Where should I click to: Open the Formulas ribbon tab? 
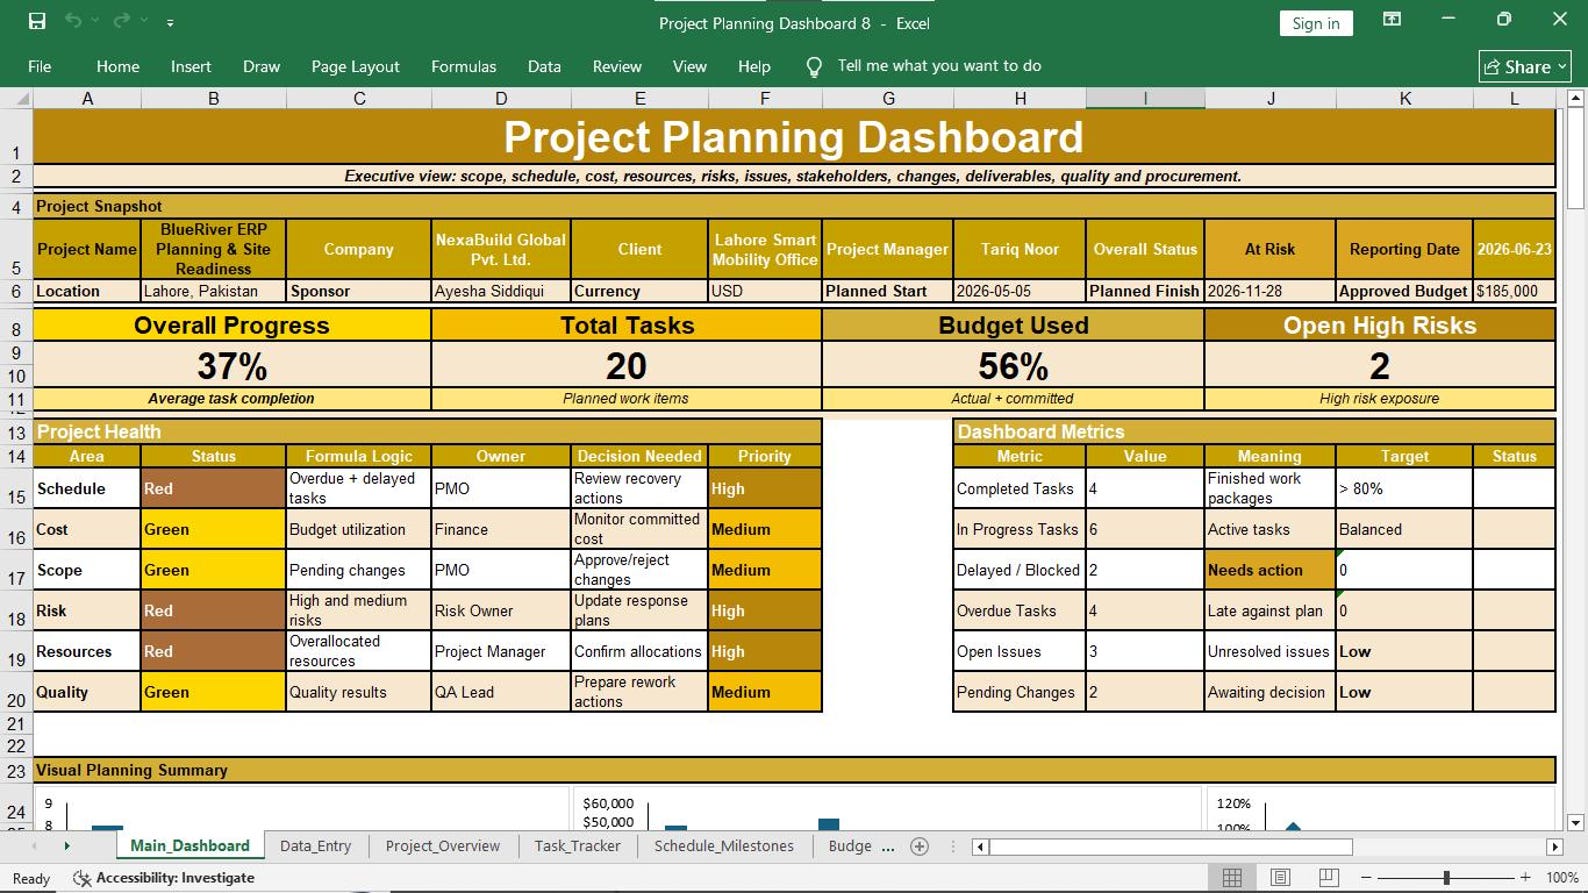pyautogui.click(x=463, y=66)
